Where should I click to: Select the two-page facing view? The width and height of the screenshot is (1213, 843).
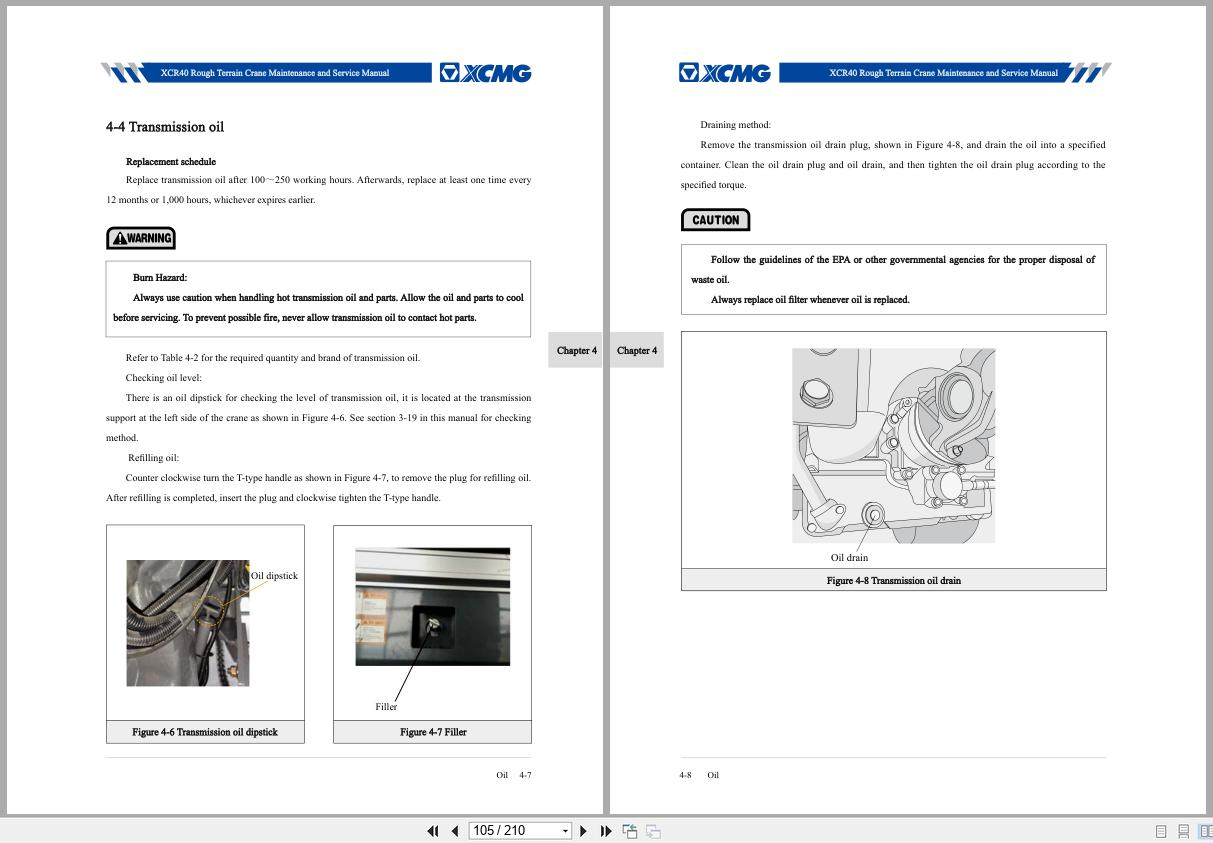click(1206, 831)
